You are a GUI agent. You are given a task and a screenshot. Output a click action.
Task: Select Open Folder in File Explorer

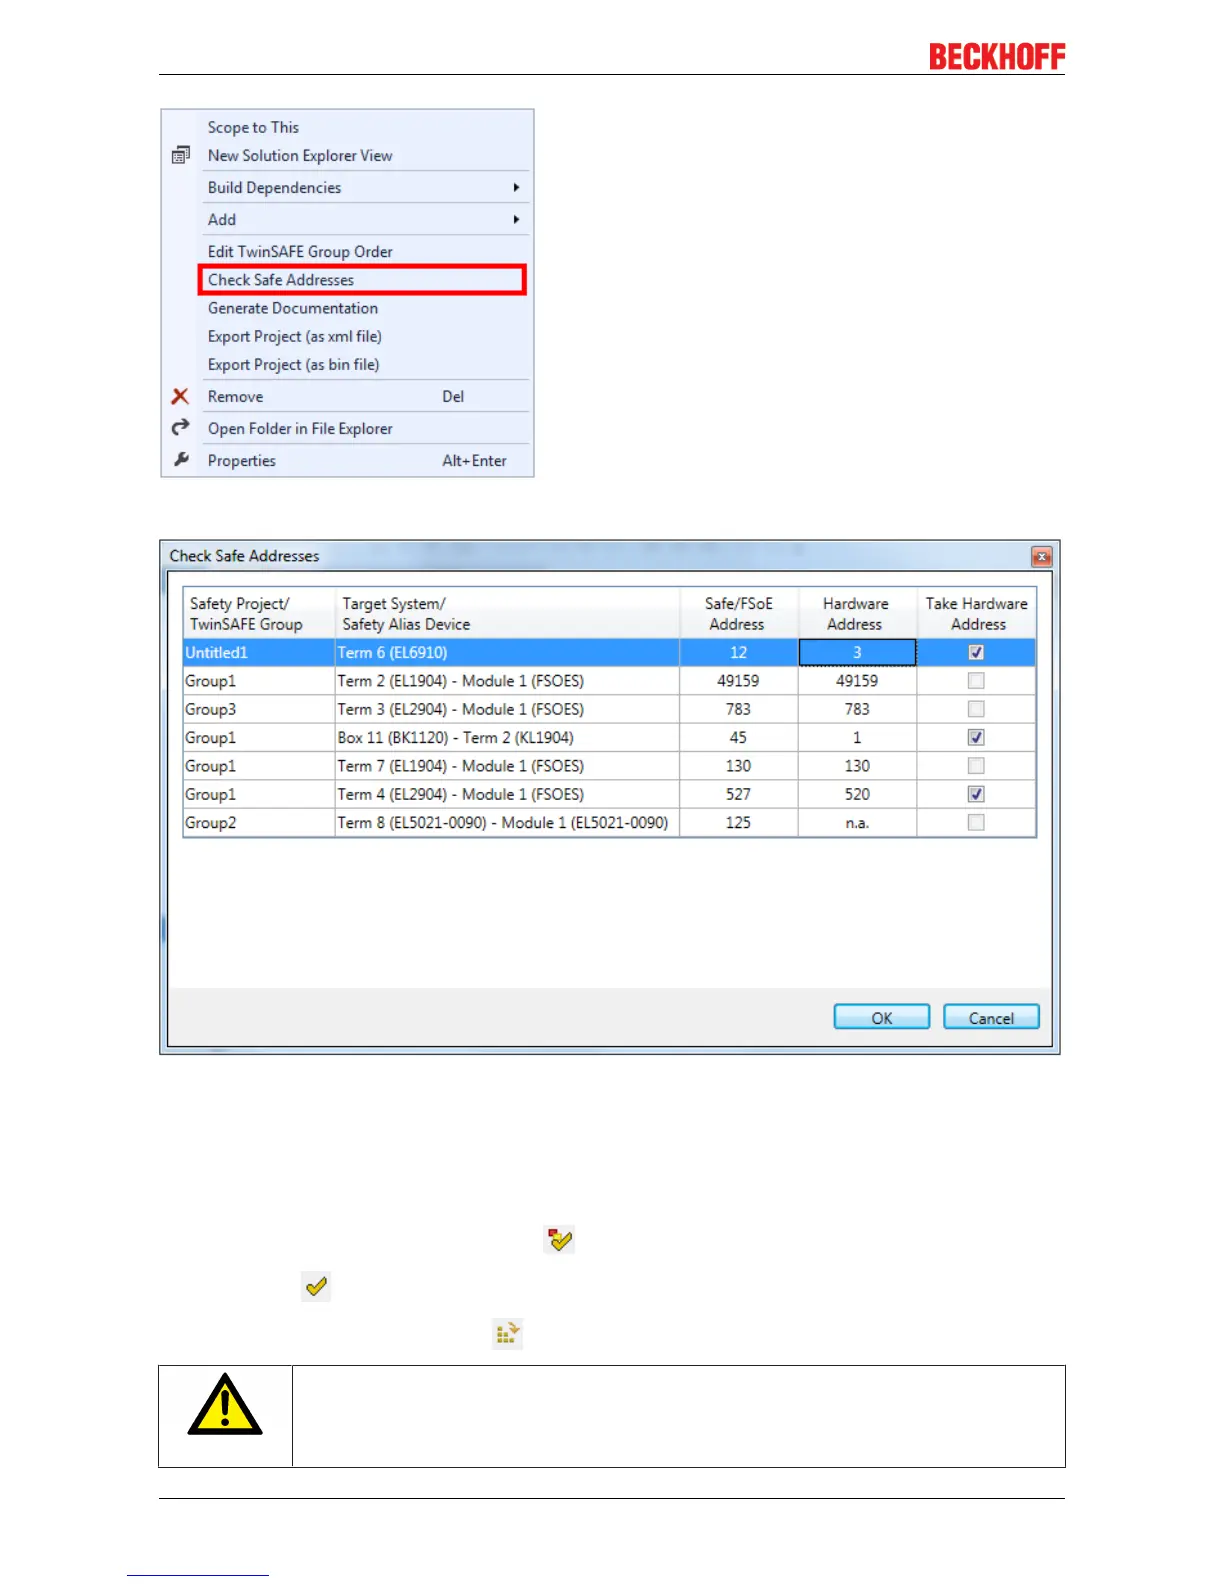coord(365,428)
